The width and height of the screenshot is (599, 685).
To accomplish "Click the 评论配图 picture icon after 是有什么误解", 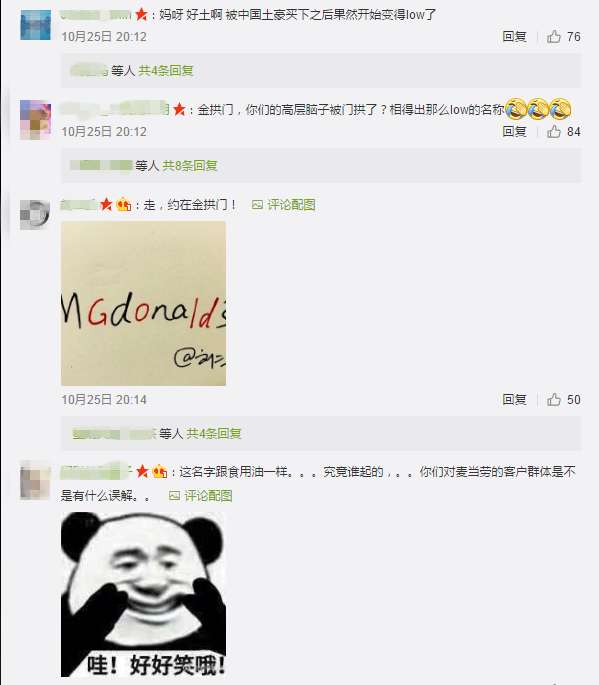I will click(174, 495).
